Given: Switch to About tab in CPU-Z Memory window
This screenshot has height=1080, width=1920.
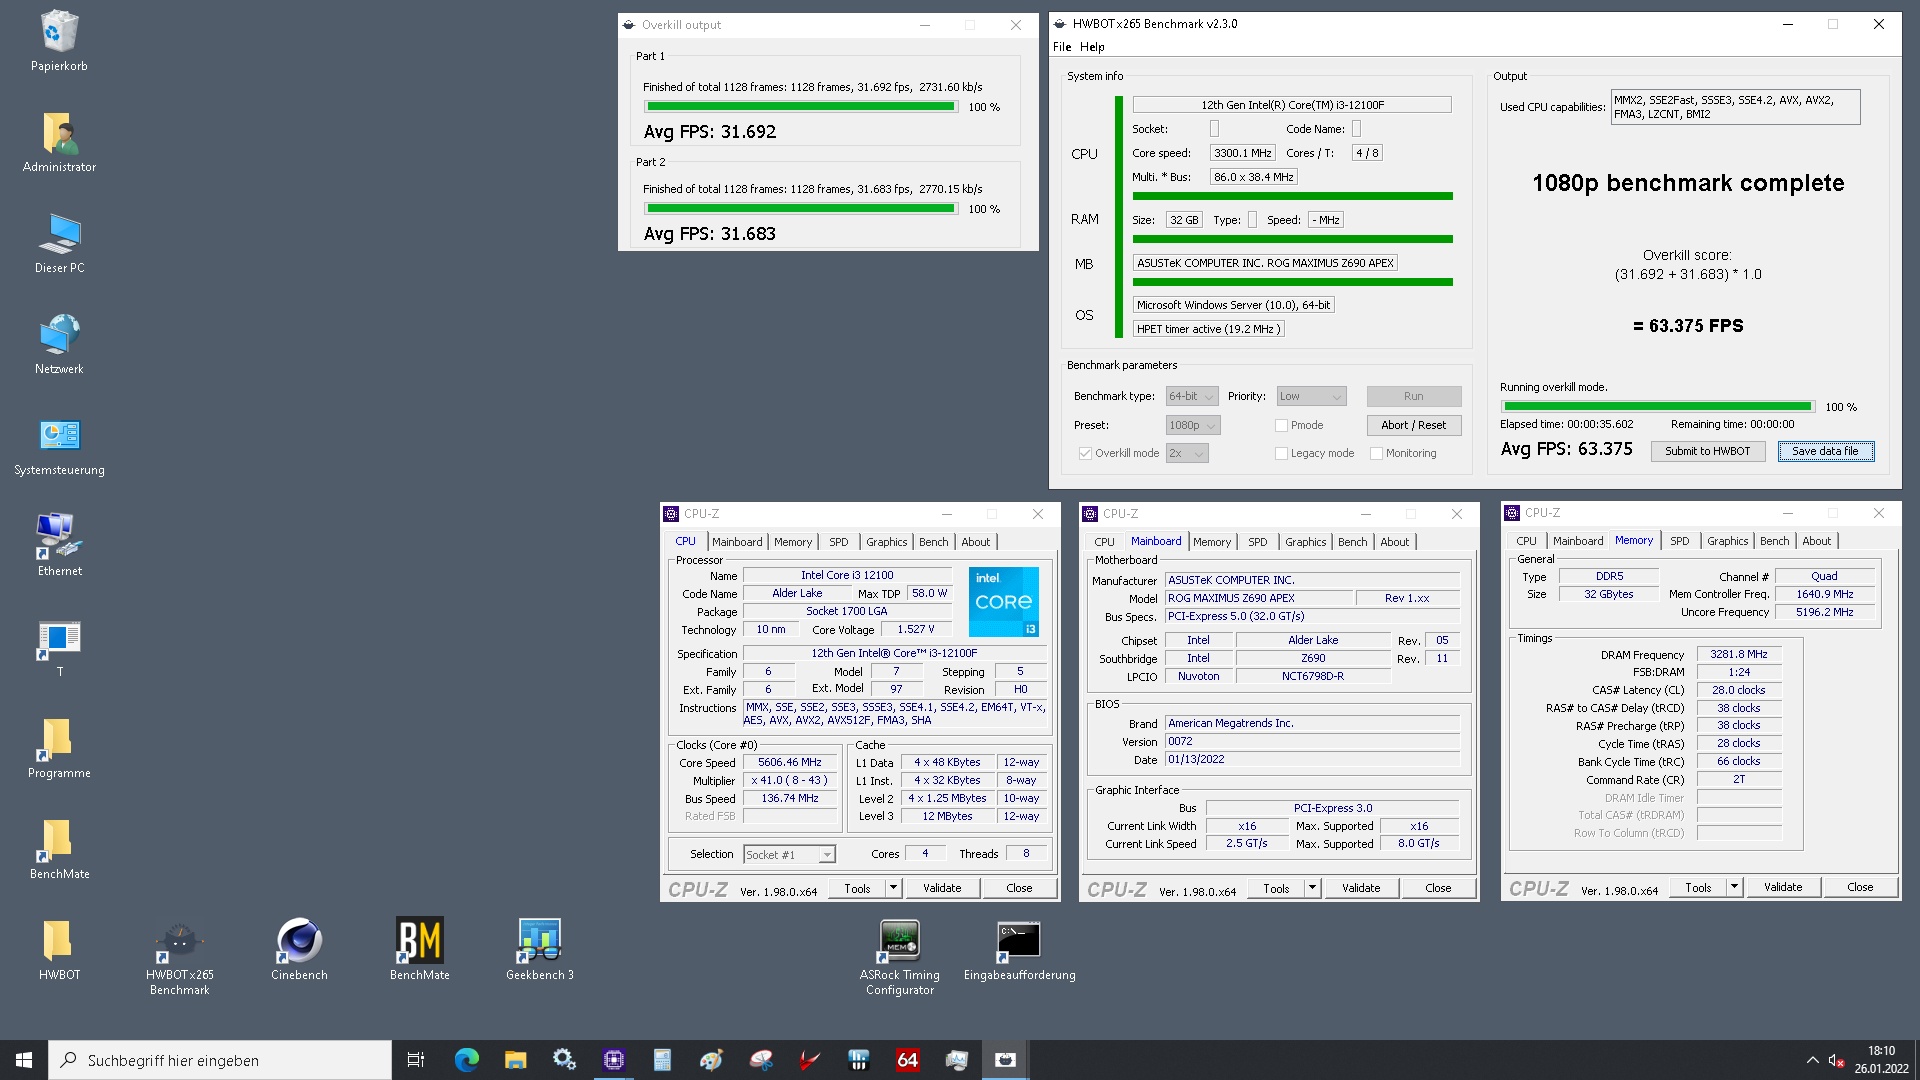Looking at the screenshot, I should 1816,541.
